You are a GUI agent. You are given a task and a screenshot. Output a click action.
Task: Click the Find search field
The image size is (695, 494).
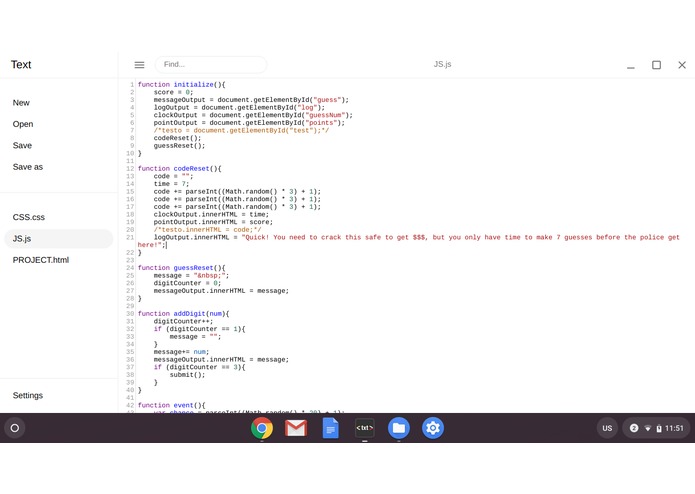(211, 65)
